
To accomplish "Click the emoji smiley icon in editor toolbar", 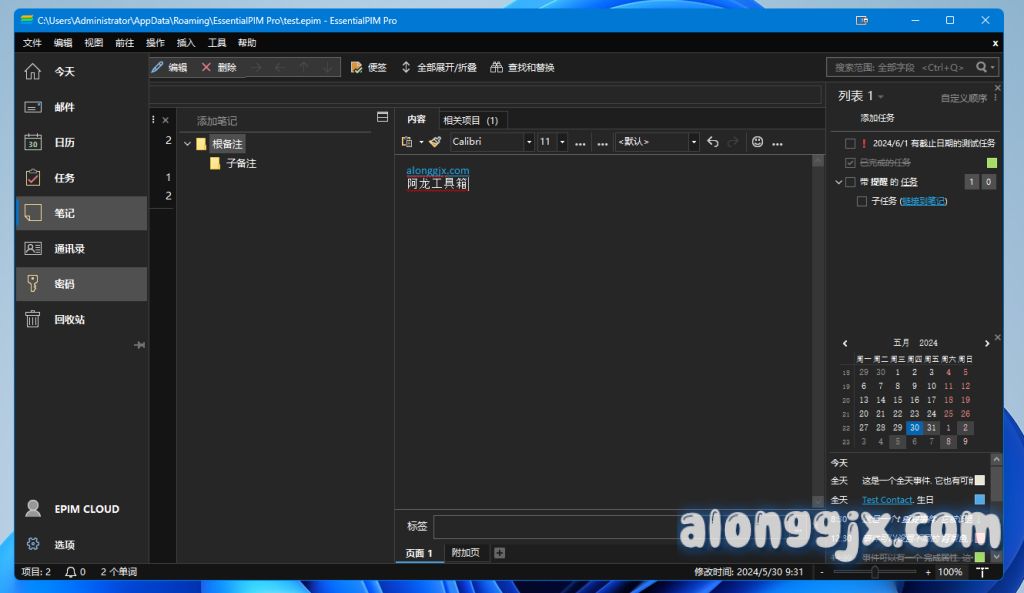I will [757, 142].
